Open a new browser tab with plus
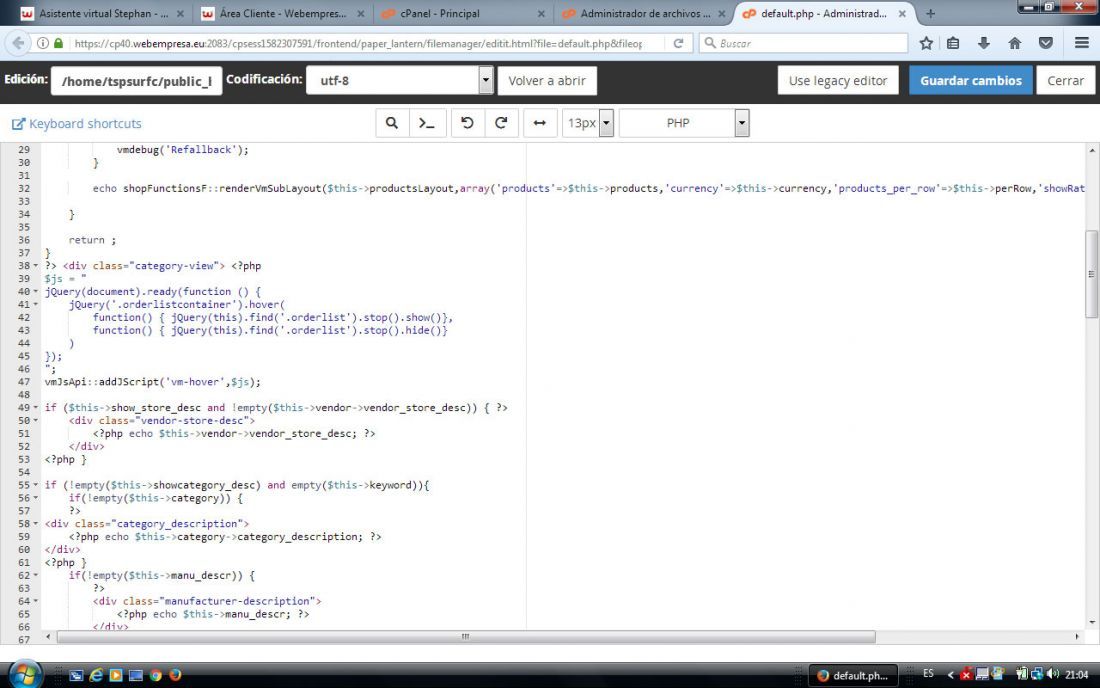Viewport: 1100px width, 688px height. [930, 13]
